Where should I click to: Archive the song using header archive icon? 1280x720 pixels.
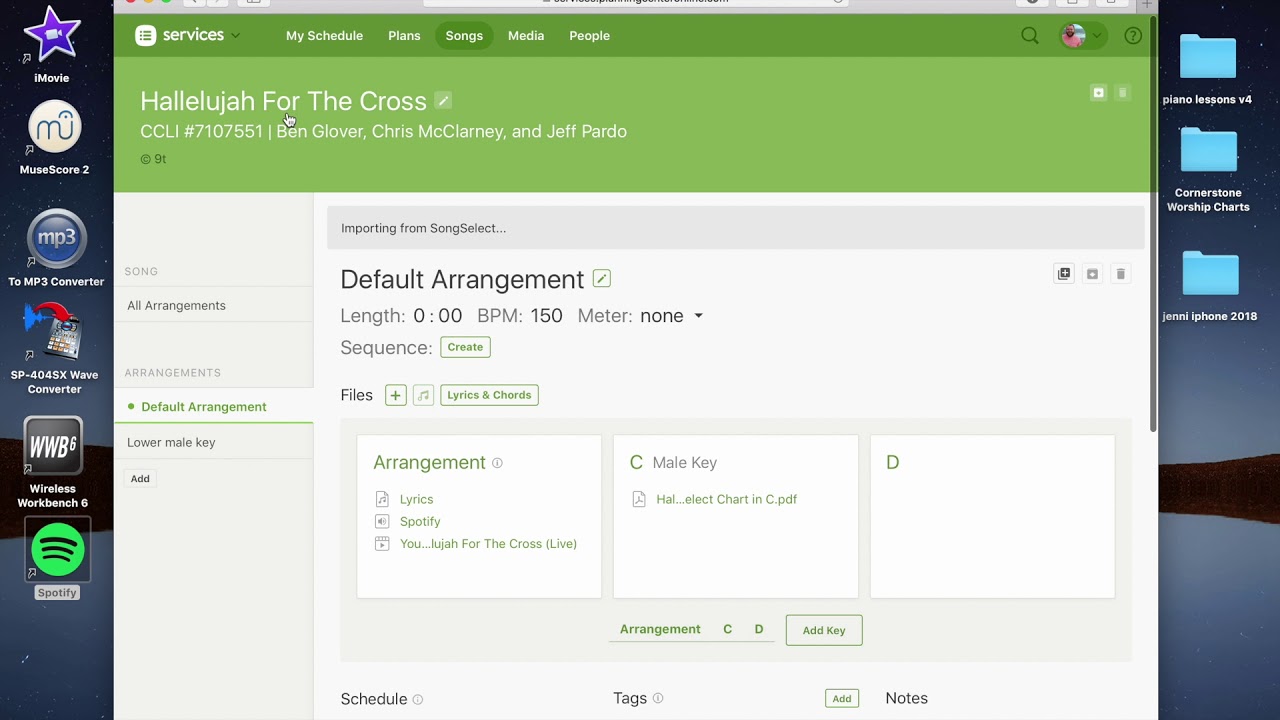coord(1098,93)
